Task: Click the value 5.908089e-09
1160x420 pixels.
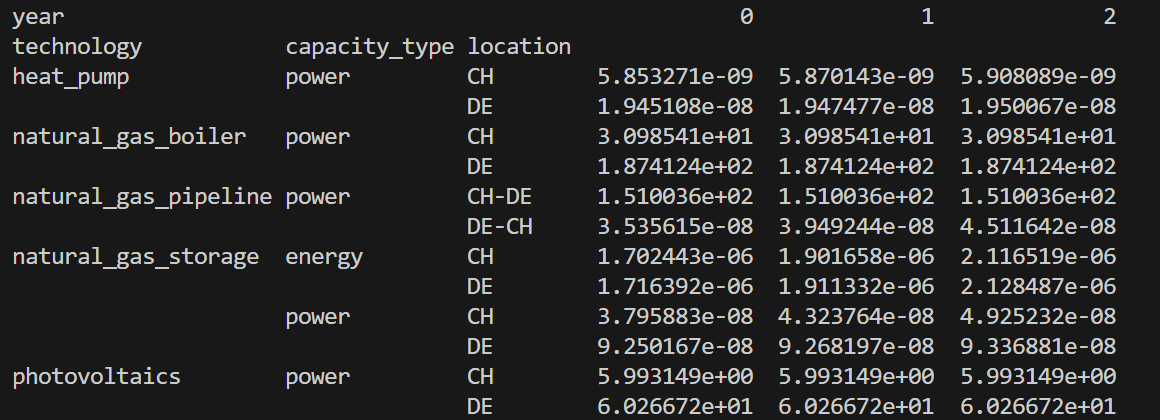Action: [1038, 77]
